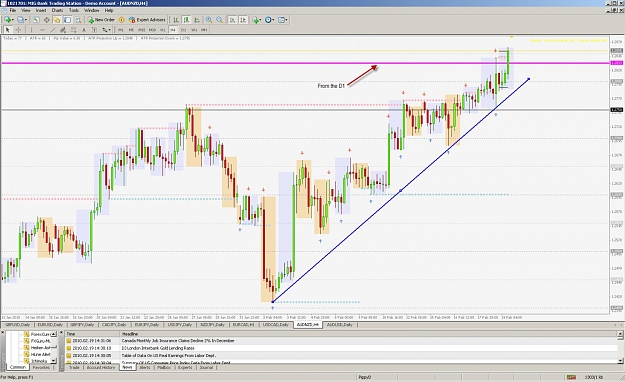Zoom out on the chart
The height and width of the screenshot is (382, 625).
219,20
